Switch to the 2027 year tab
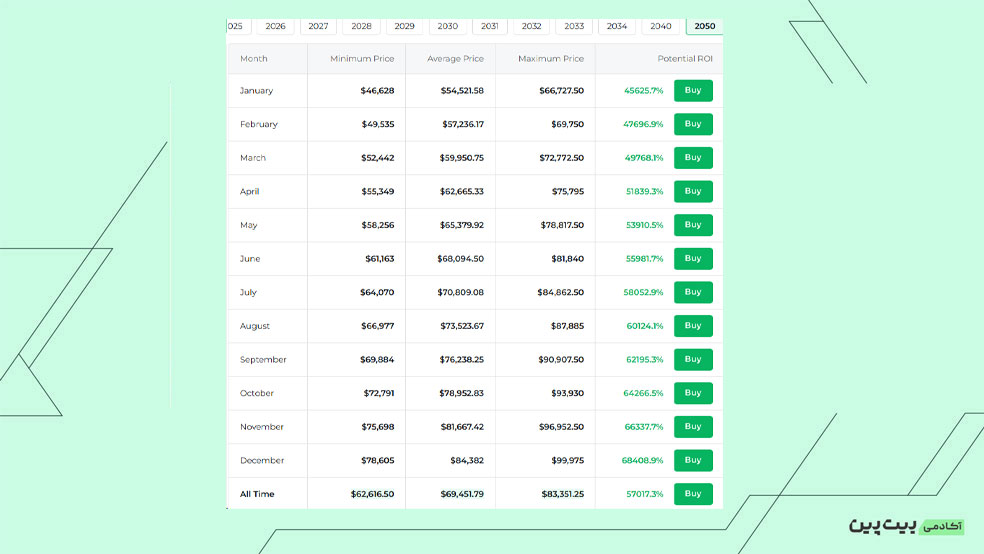984x554 pixels. tap(318, 26)
